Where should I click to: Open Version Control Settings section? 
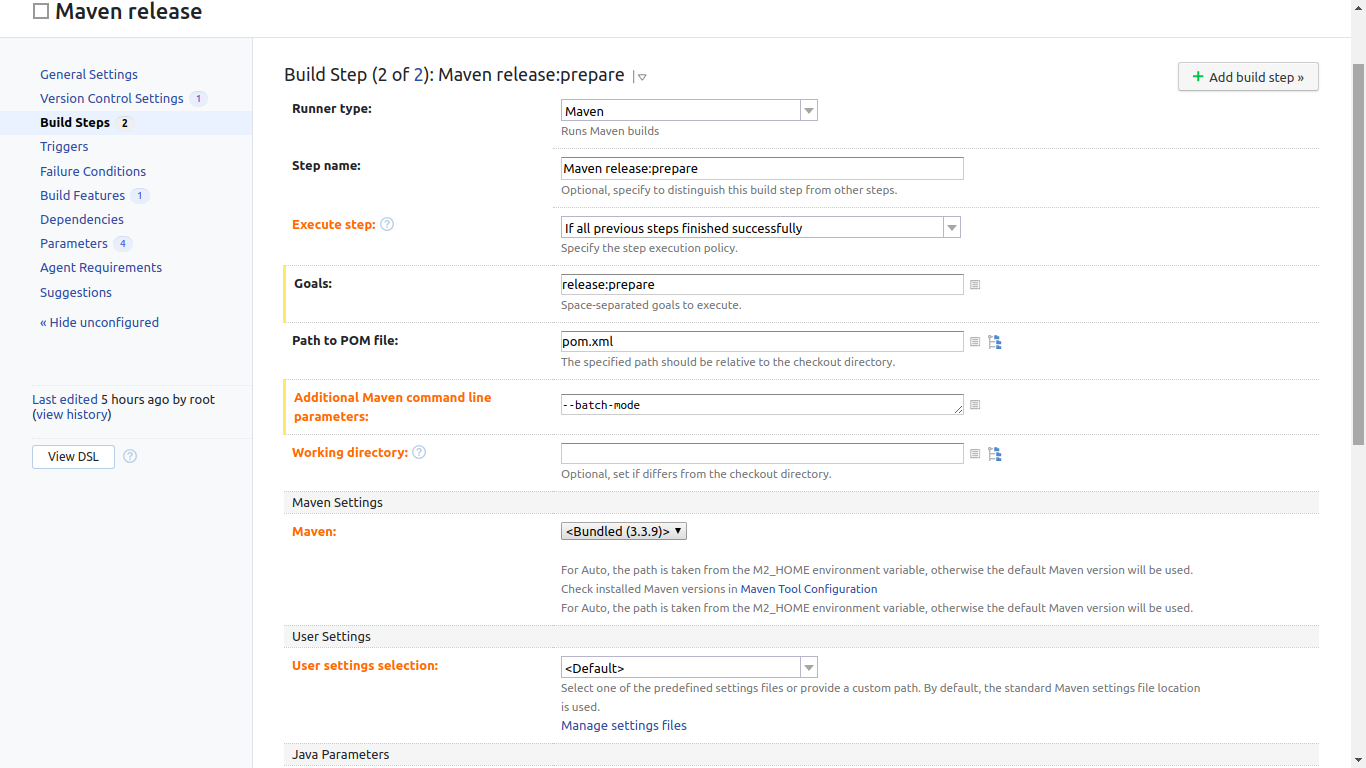coord(112,99)
